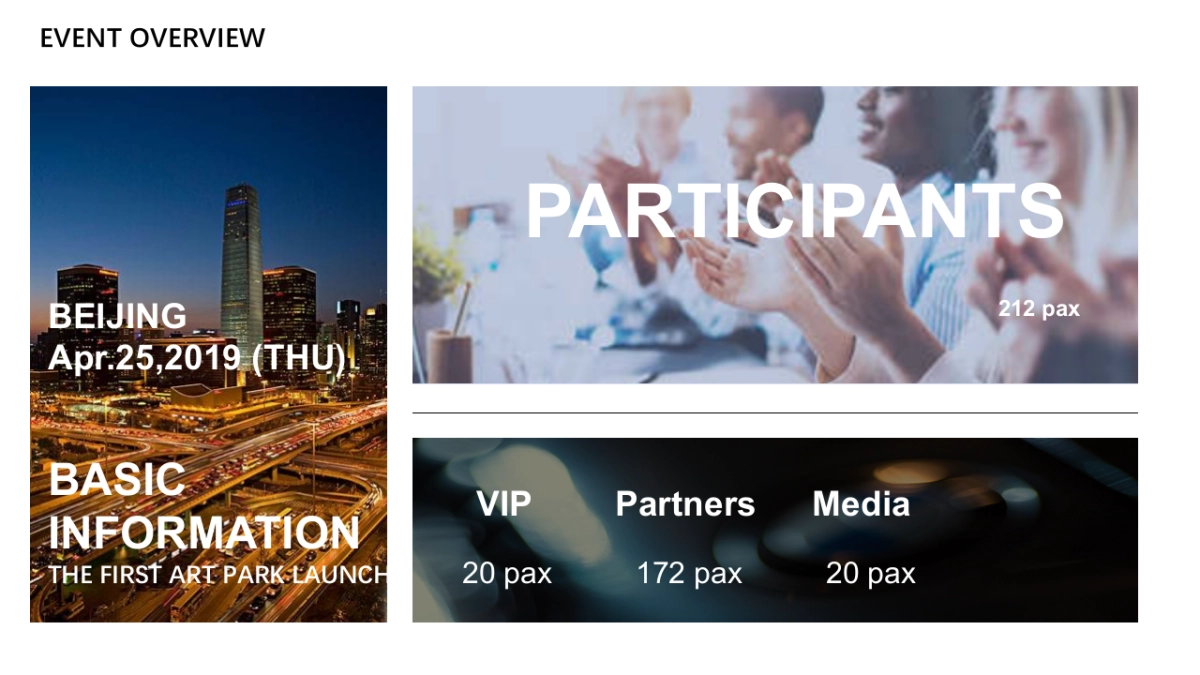The width and height of the screenshot is (1200, 675).
Task: Select the Partners category label
Action: coord(685,503)
